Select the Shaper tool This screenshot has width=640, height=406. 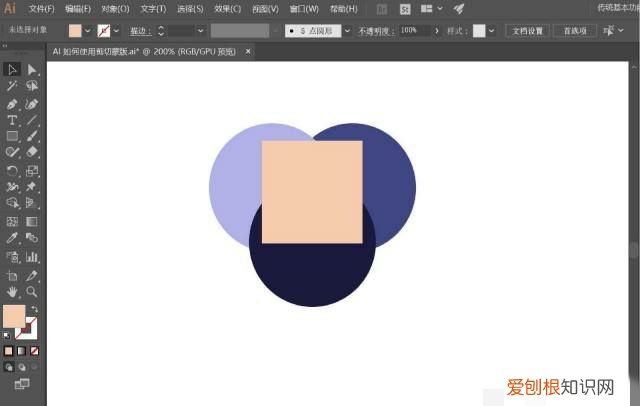[x=12, y=152]
